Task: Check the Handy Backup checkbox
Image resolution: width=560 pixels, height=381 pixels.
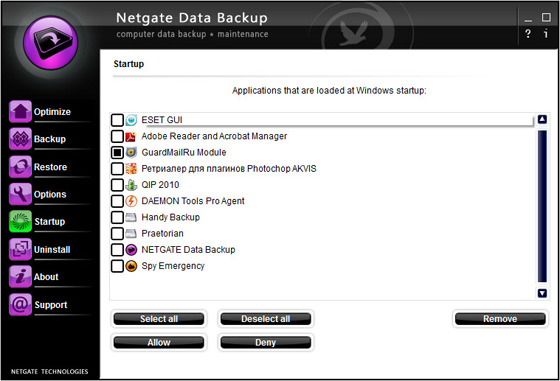Action: 117,217
